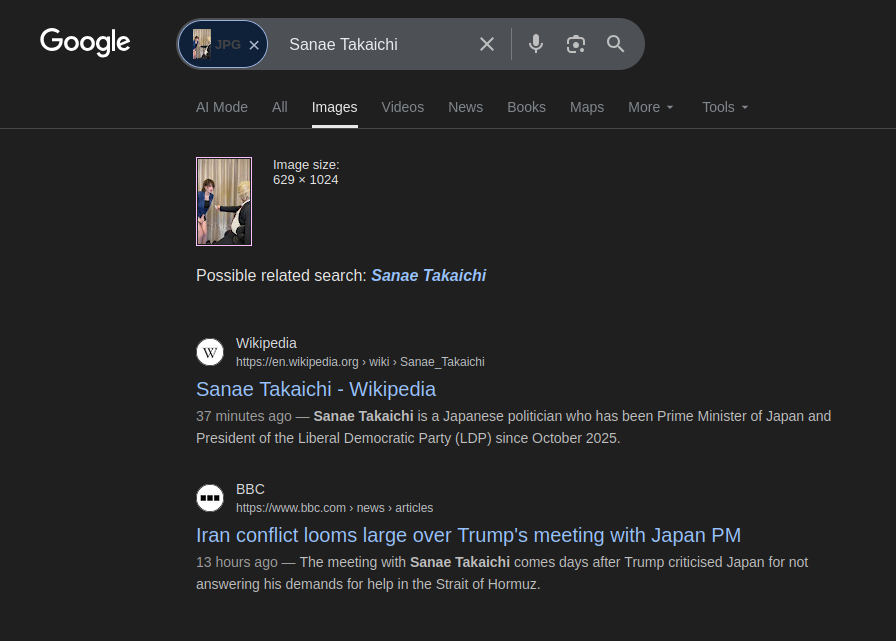Open the bbc.com news articles URL
This screenshot has width=896, height=641.
point(334,508)
